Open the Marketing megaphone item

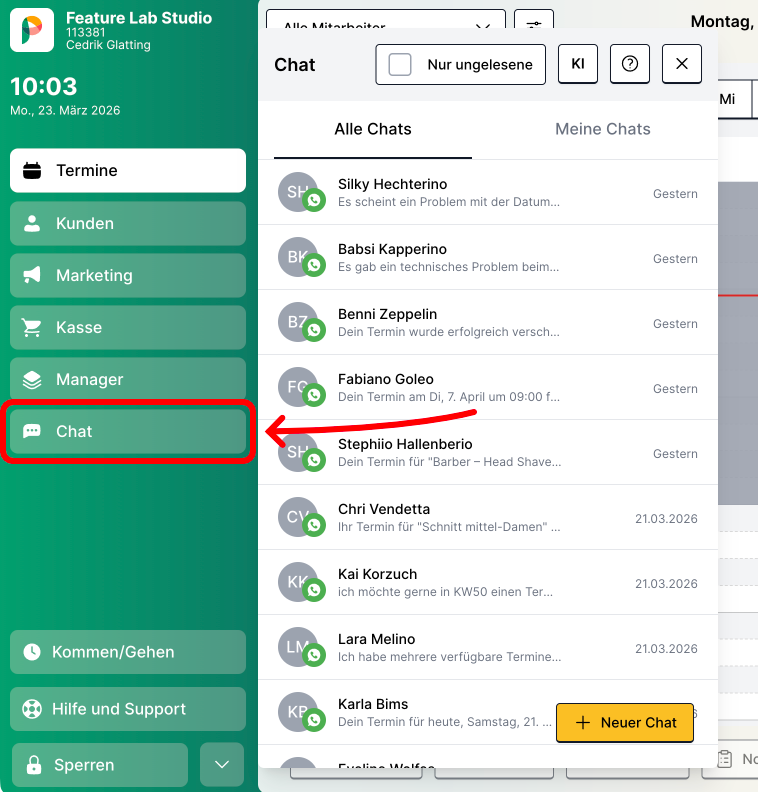(128, 275)
